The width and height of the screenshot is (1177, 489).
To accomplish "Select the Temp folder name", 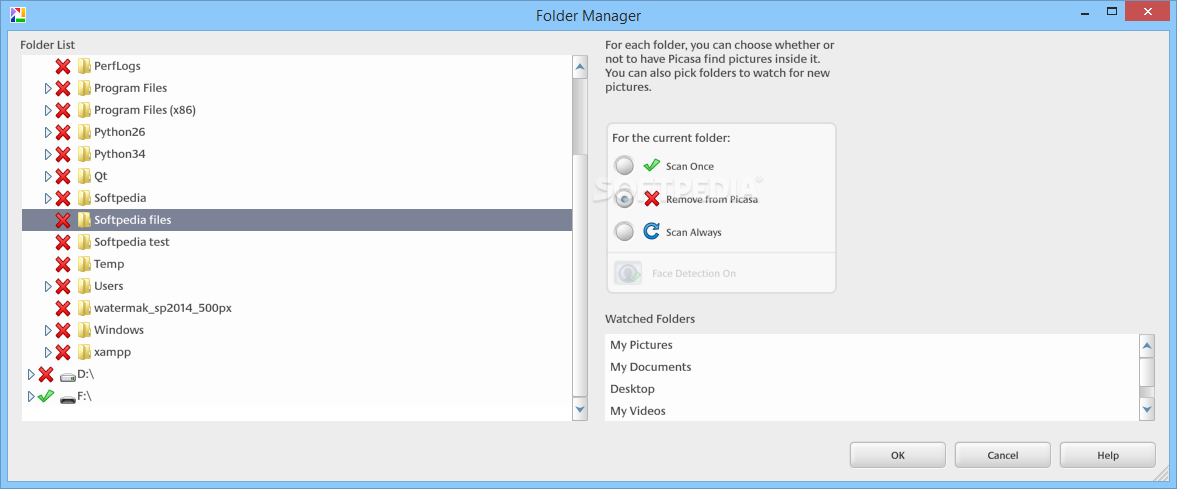I will pyautogui.click(x=109, y=264).
